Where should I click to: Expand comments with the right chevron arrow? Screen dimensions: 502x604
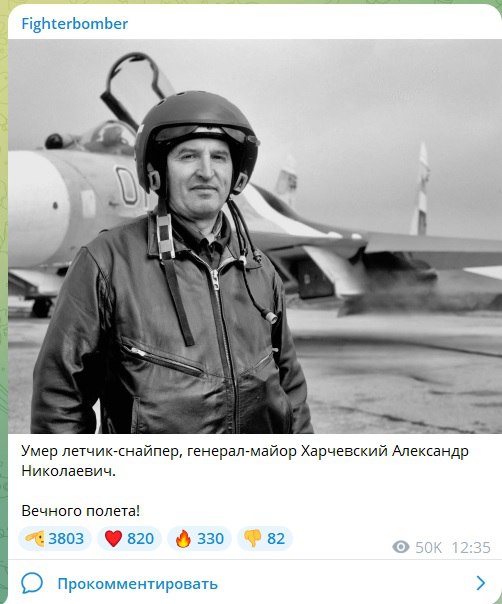(480, 583)
